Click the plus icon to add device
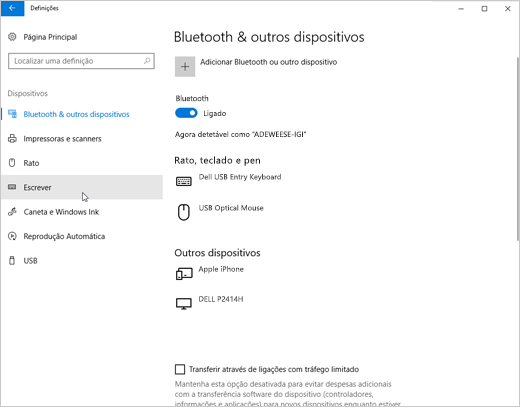 click(x=185, y=67)
